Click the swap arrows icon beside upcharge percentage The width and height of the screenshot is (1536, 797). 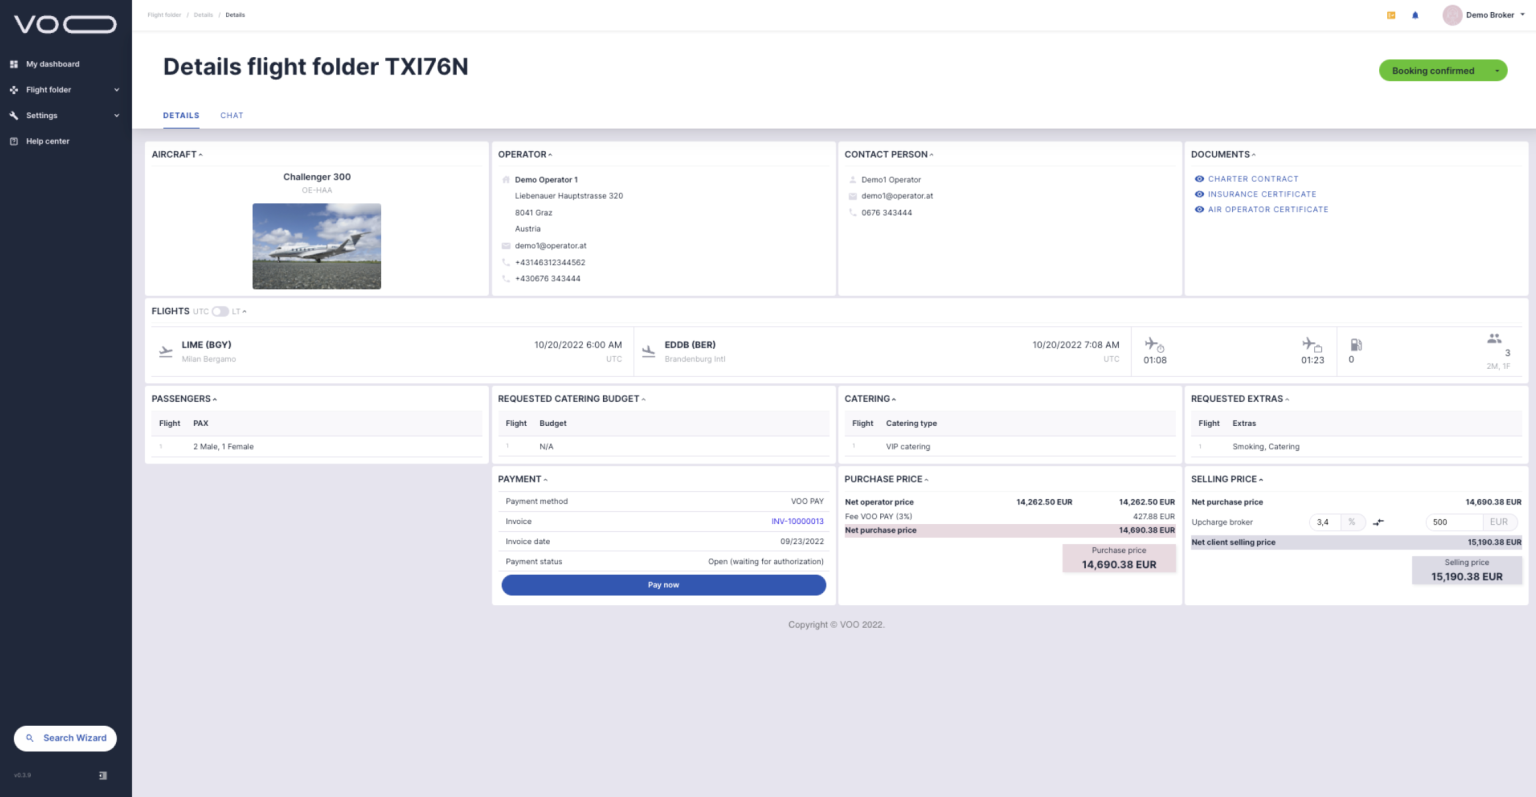tap(1378, 522)
